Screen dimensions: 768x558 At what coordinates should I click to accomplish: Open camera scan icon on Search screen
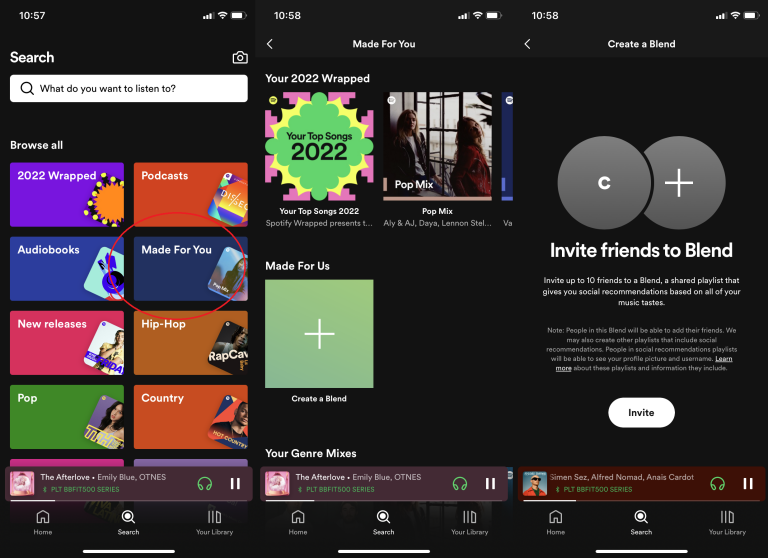coord(240,57)
